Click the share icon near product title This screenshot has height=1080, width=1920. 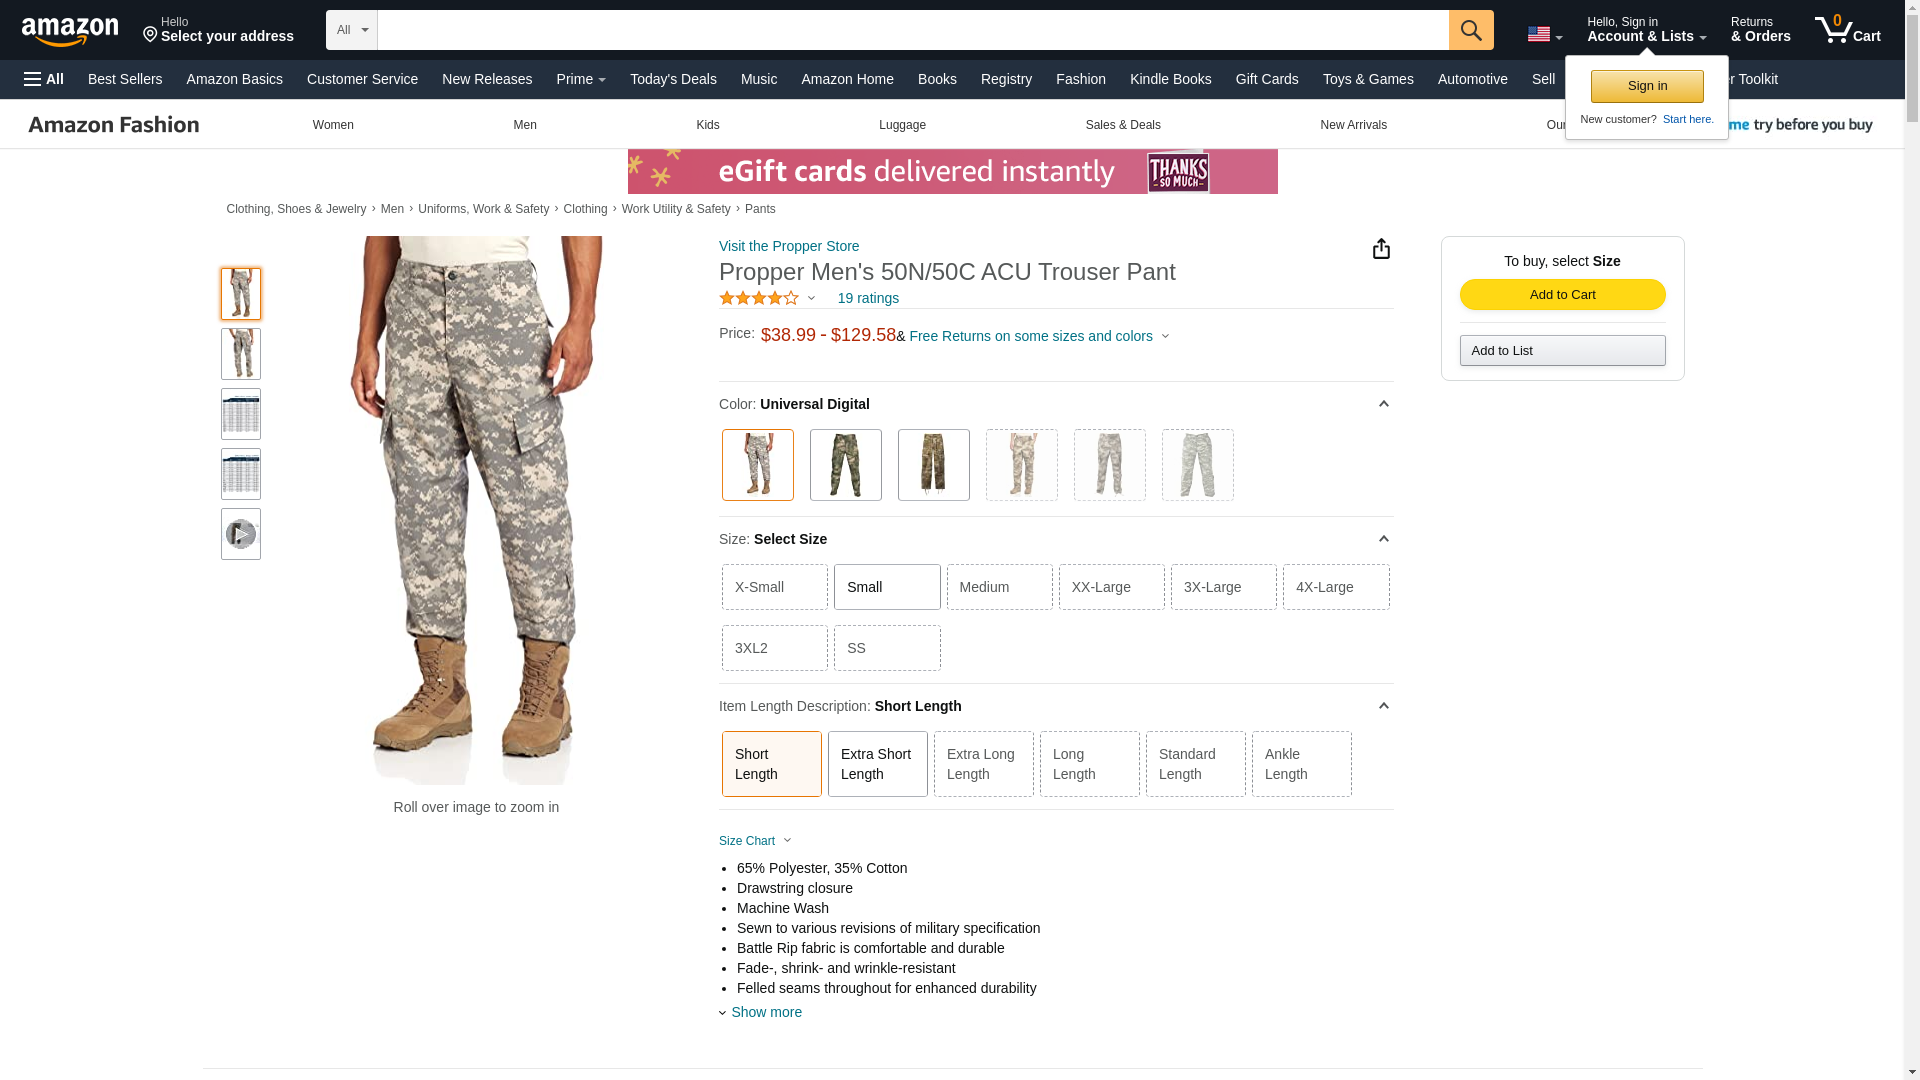coord(1380,249)
